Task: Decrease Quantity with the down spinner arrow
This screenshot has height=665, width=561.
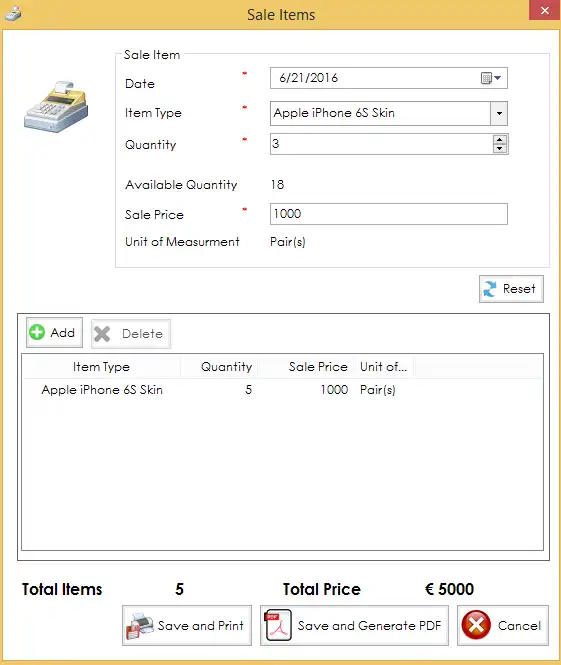Action: [x=500, y=148]
